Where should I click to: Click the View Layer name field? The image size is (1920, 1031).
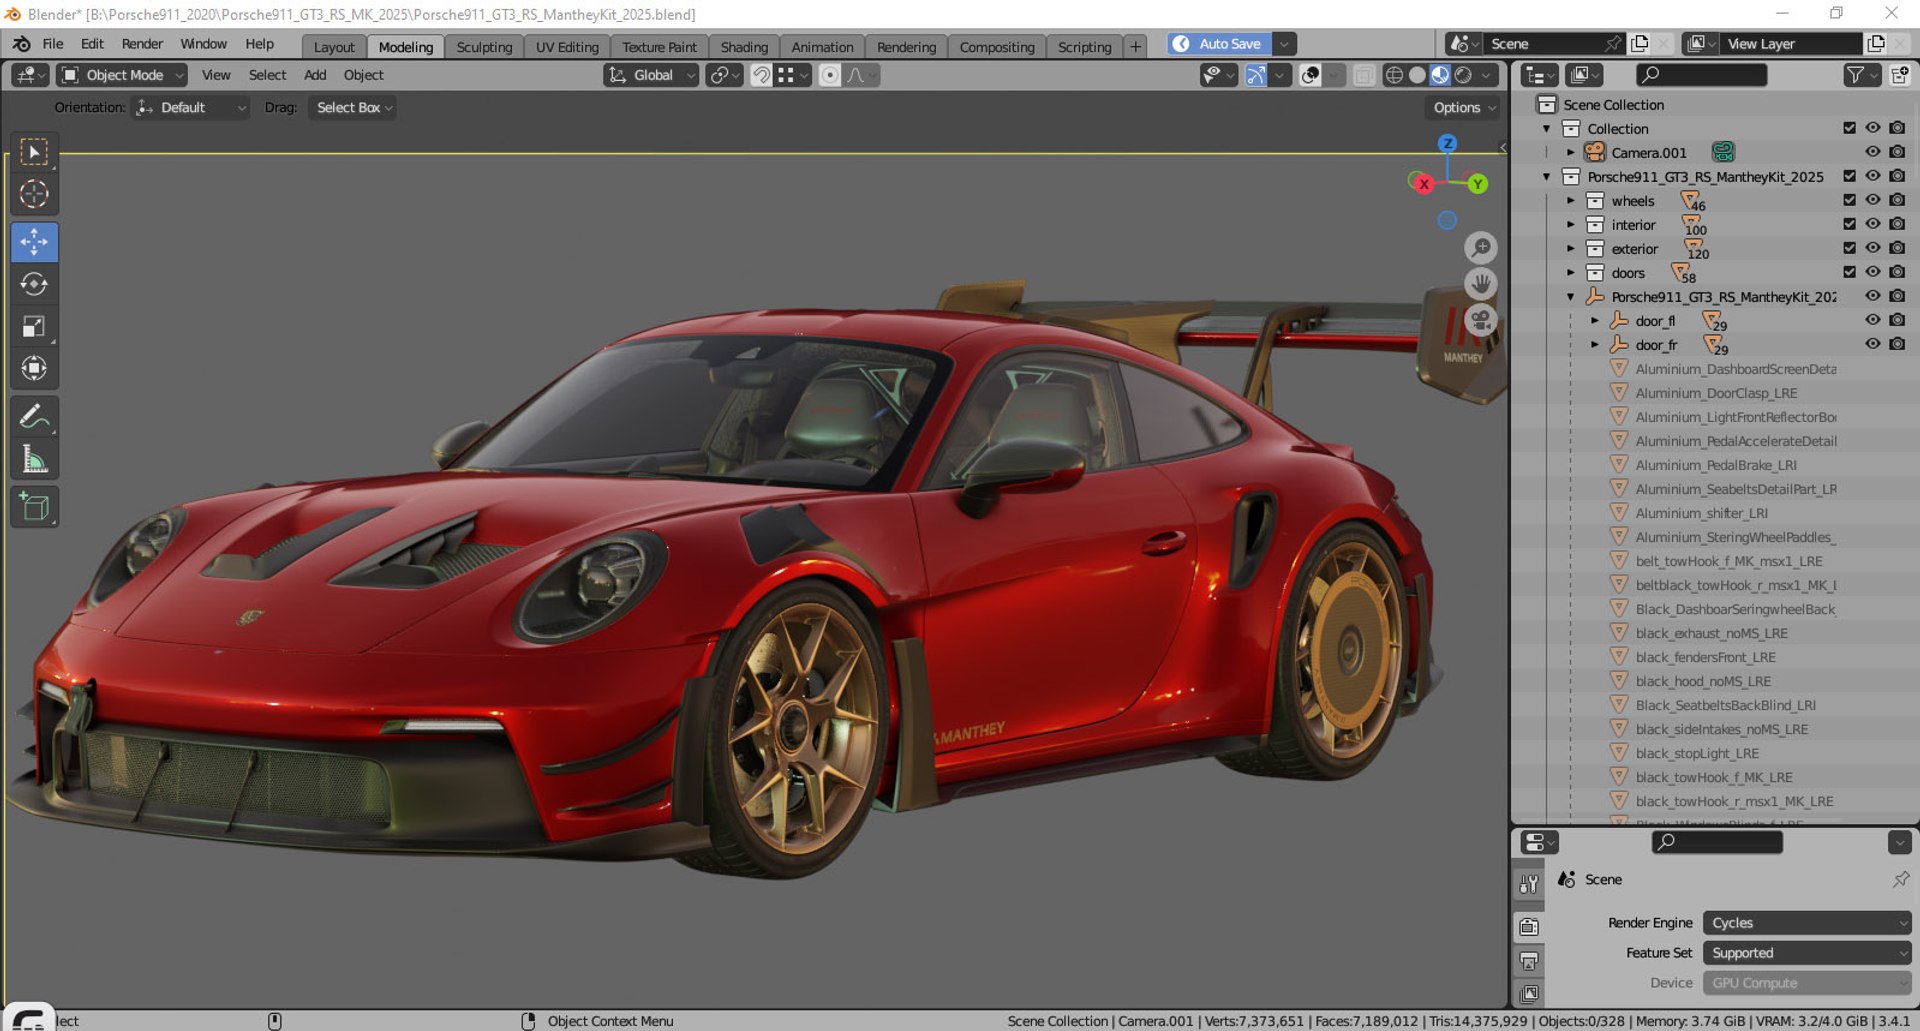point(1792,44)
